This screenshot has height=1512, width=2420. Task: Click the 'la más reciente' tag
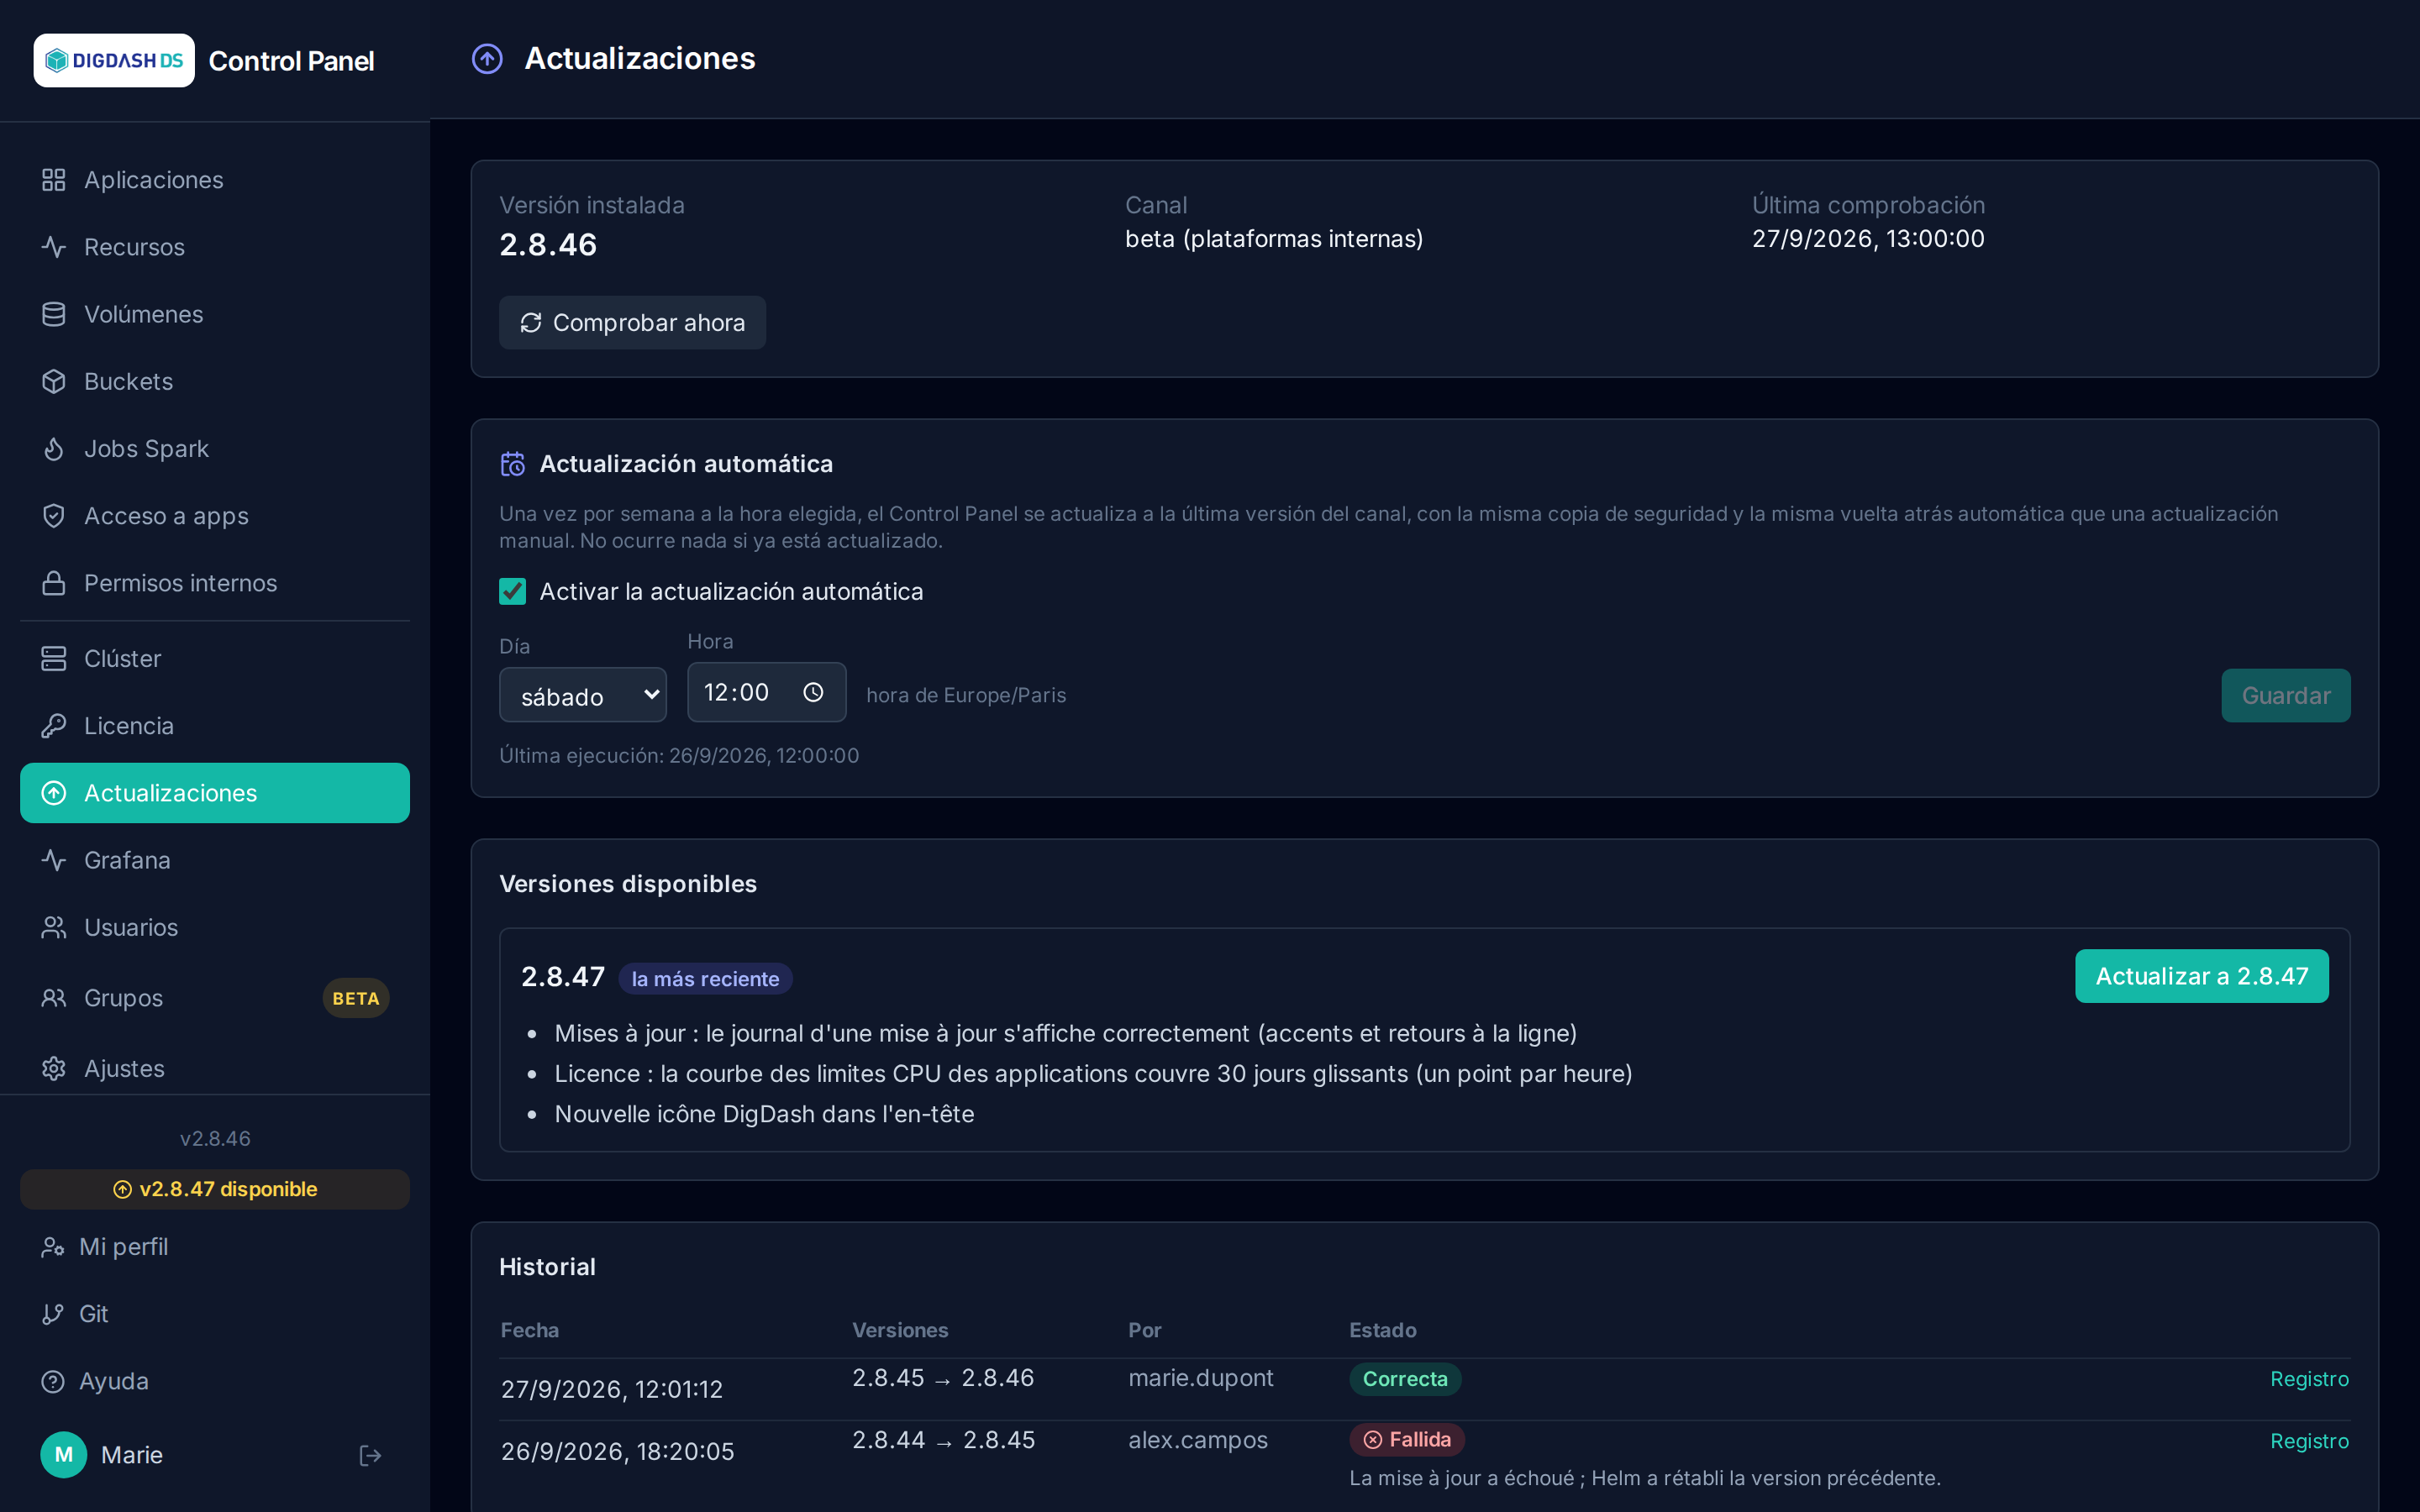pos(705,979)
